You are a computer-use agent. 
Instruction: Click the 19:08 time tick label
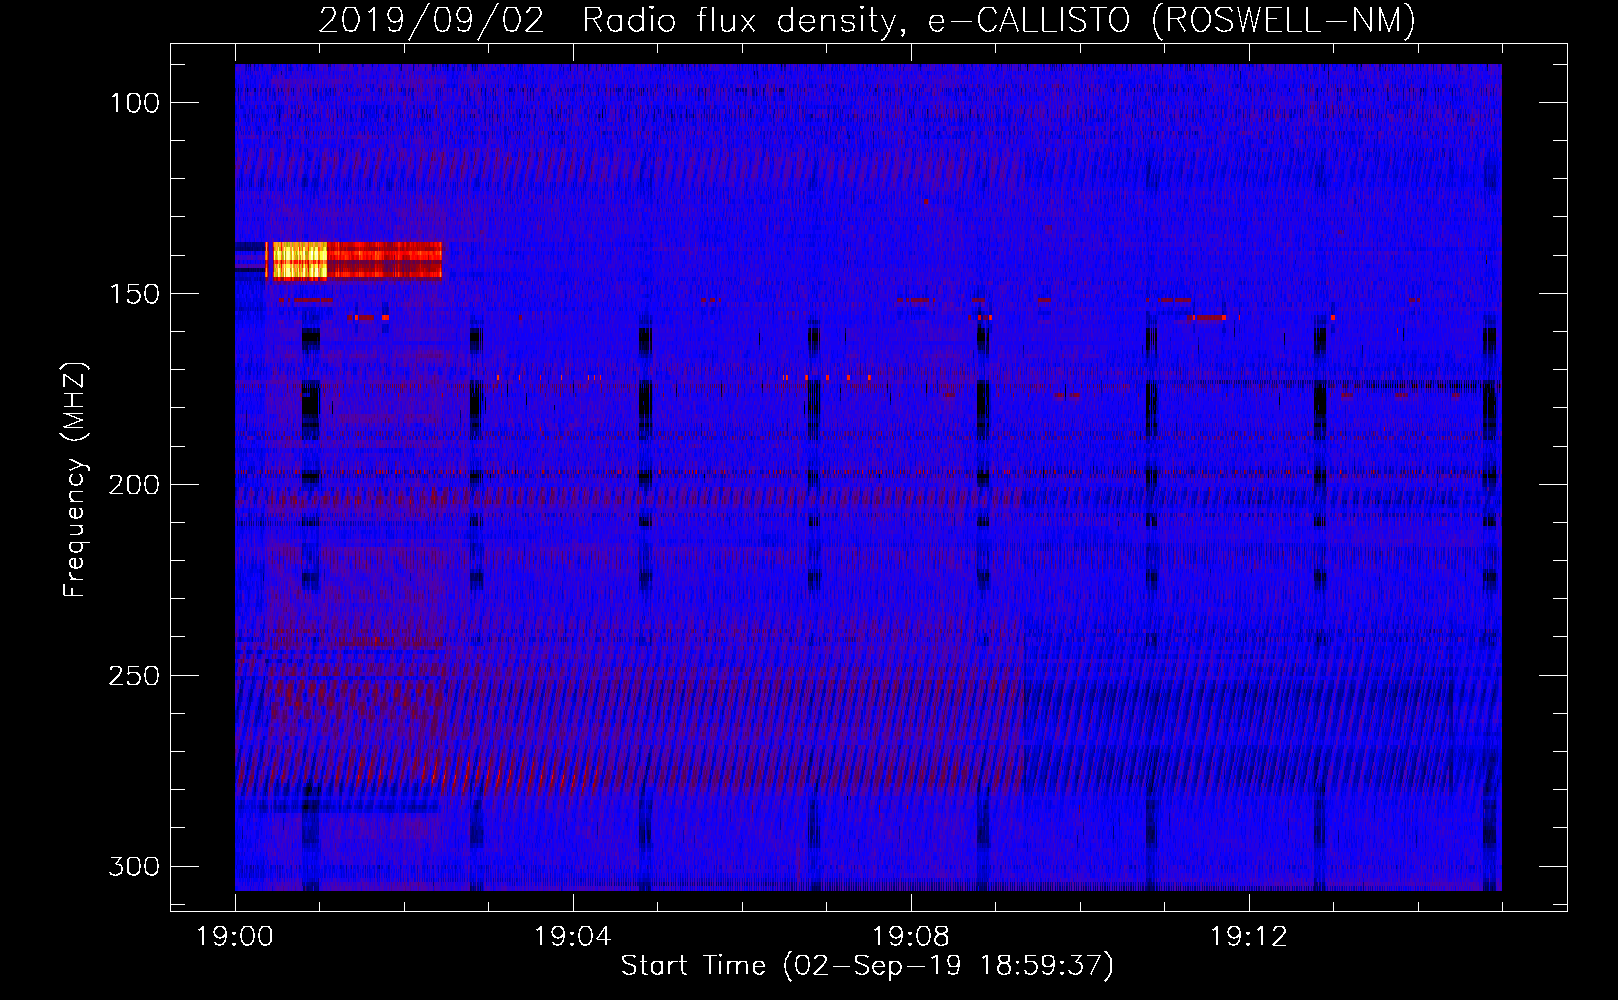tap(910, 937)
